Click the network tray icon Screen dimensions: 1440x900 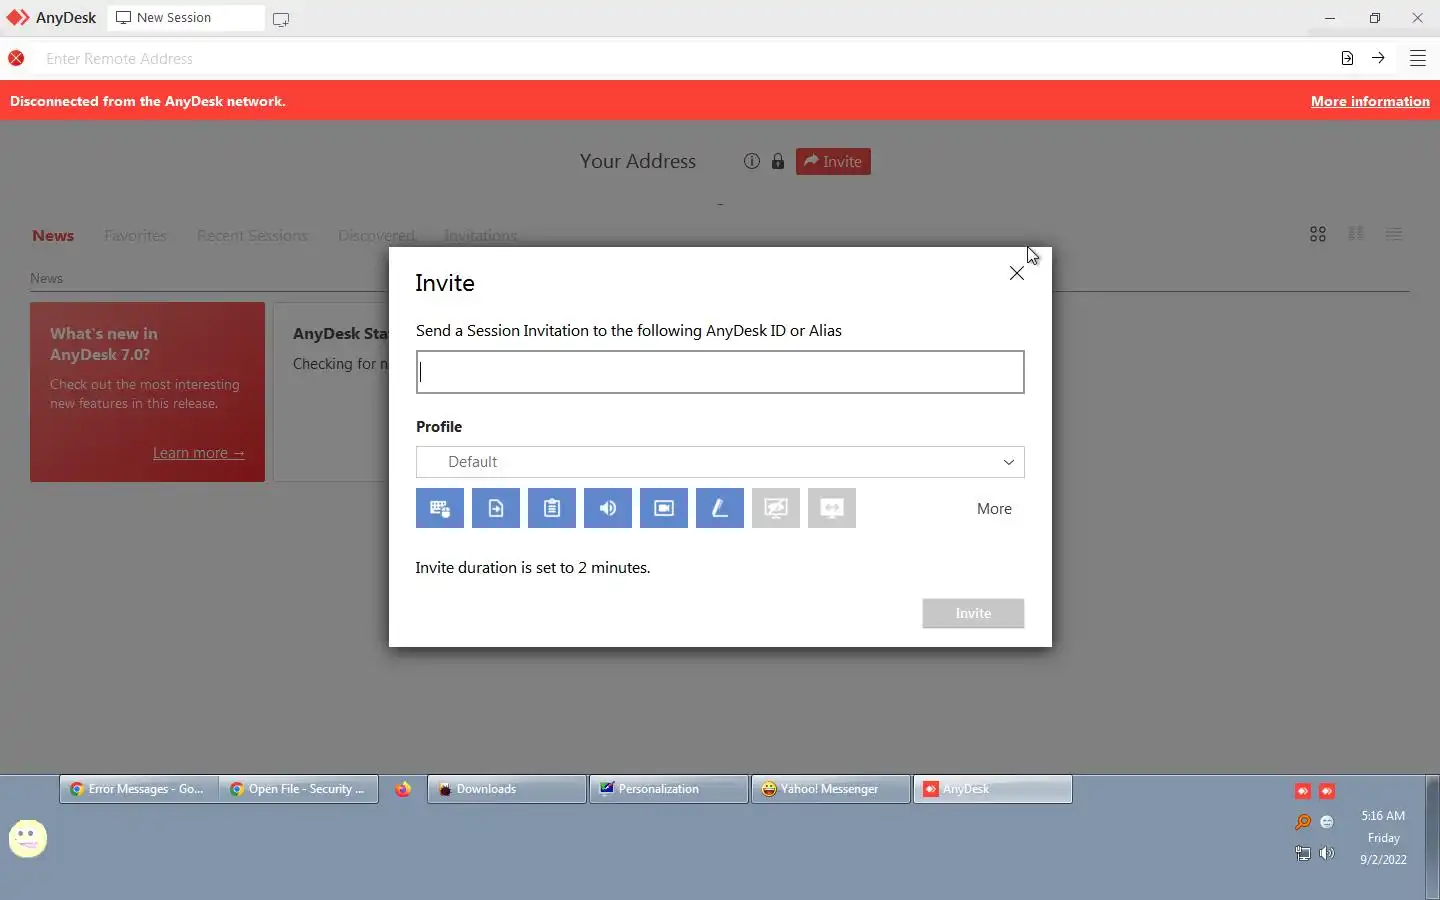[1303, 853]
